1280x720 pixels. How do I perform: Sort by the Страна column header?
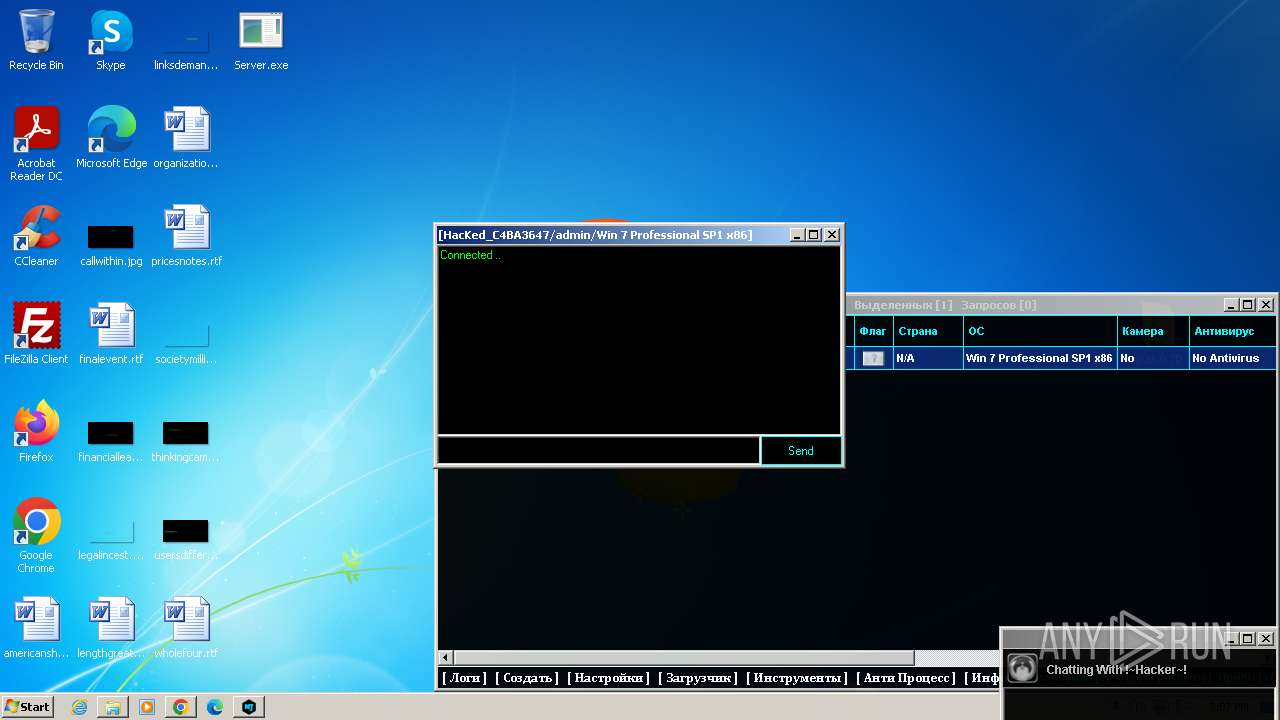click(x=929, y=331)
